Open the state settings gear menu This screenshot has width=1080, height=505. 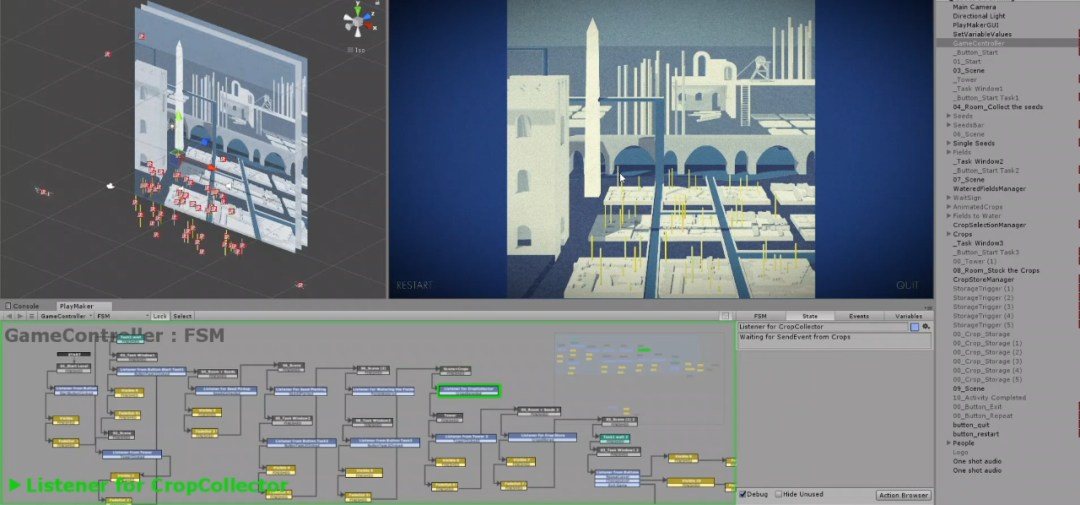tap(926, 327)
